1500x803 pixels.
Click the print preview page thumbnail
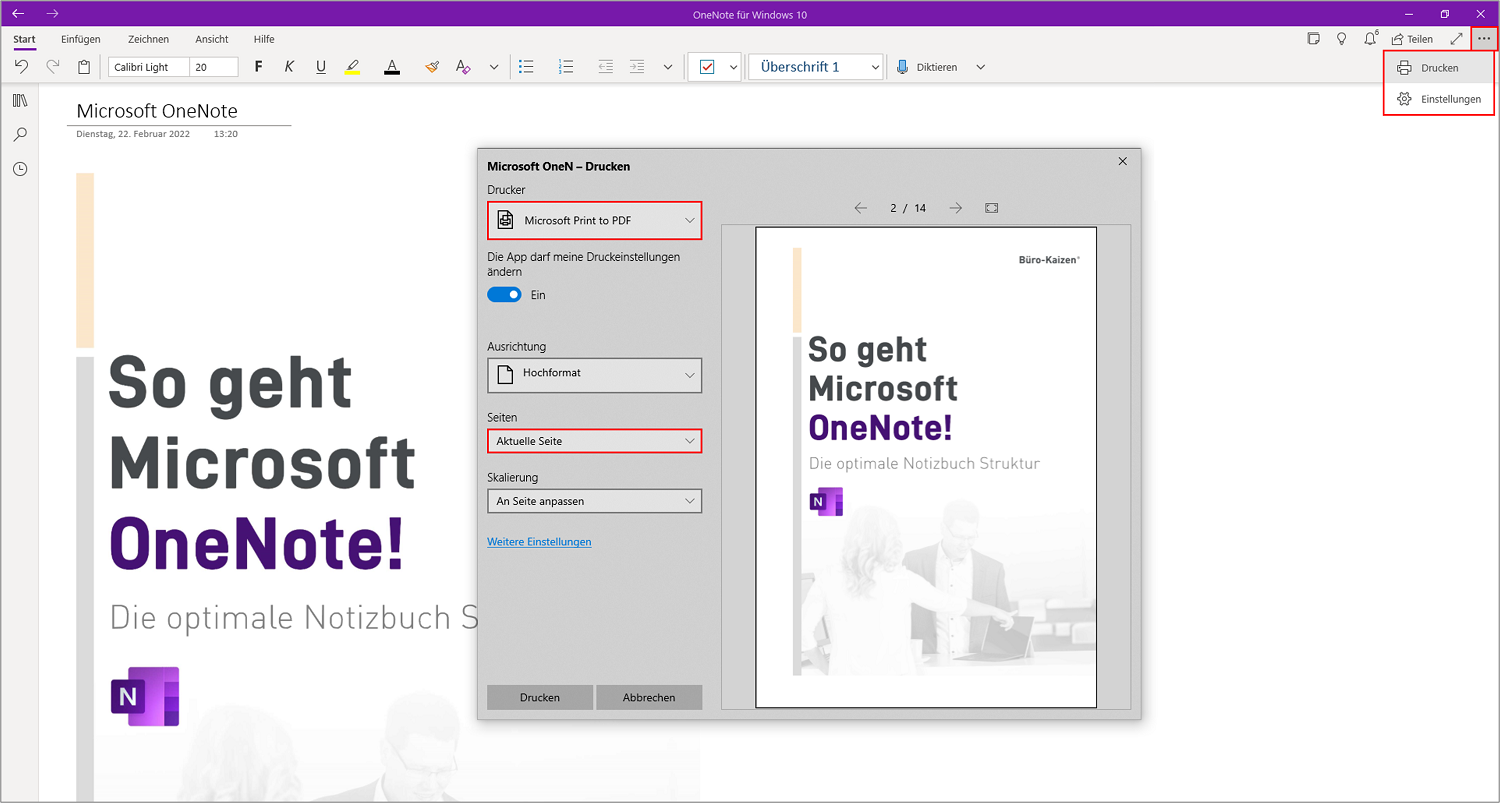point(926,468)
